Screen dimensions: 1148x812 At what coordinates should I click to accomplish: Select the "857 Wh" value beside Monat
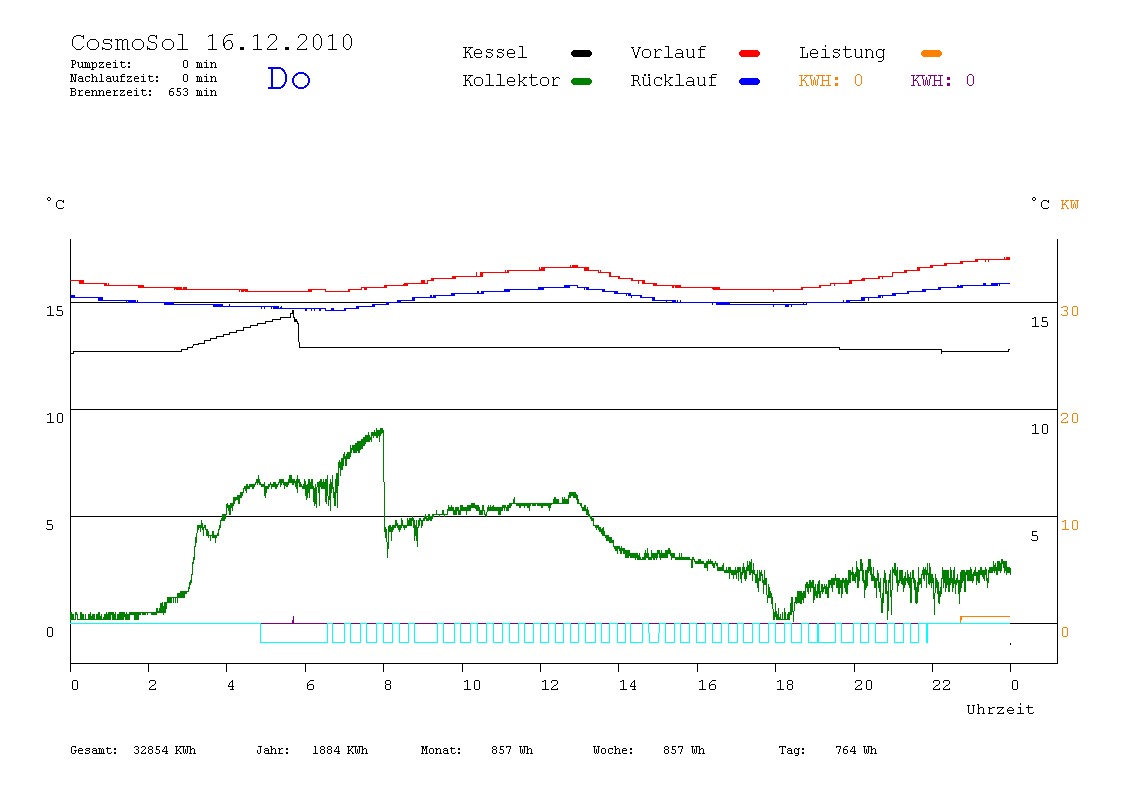coord(512,750)
